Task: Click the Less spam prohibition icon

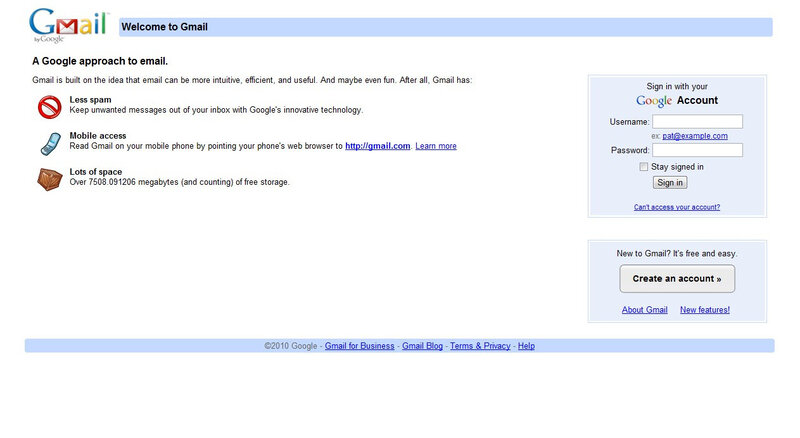Action: [x=49, y=107]
